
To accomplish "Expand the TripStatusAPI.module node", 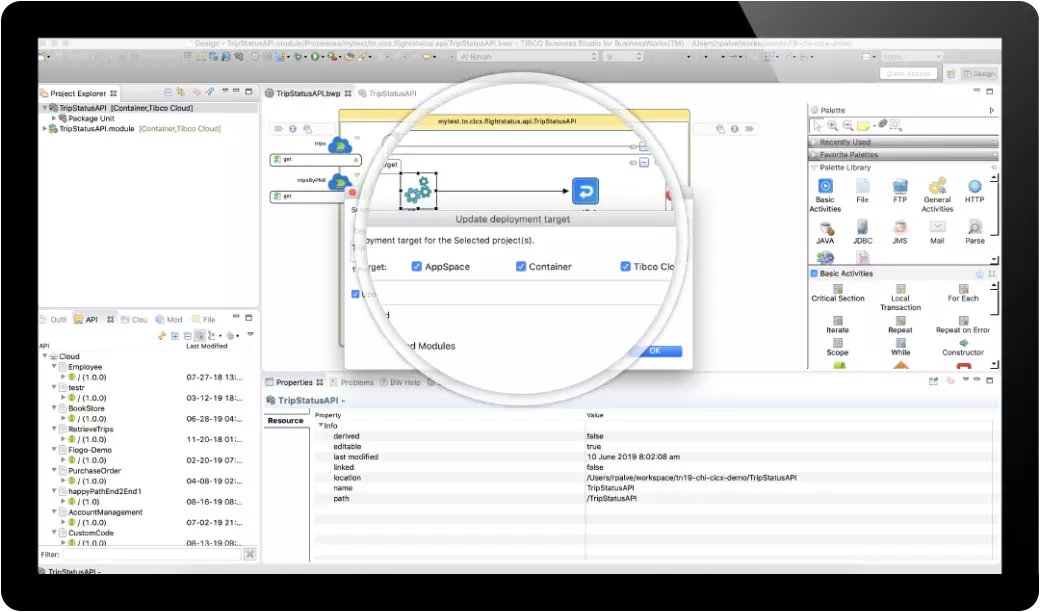I will pyautogui.click(x=44, y=129).
